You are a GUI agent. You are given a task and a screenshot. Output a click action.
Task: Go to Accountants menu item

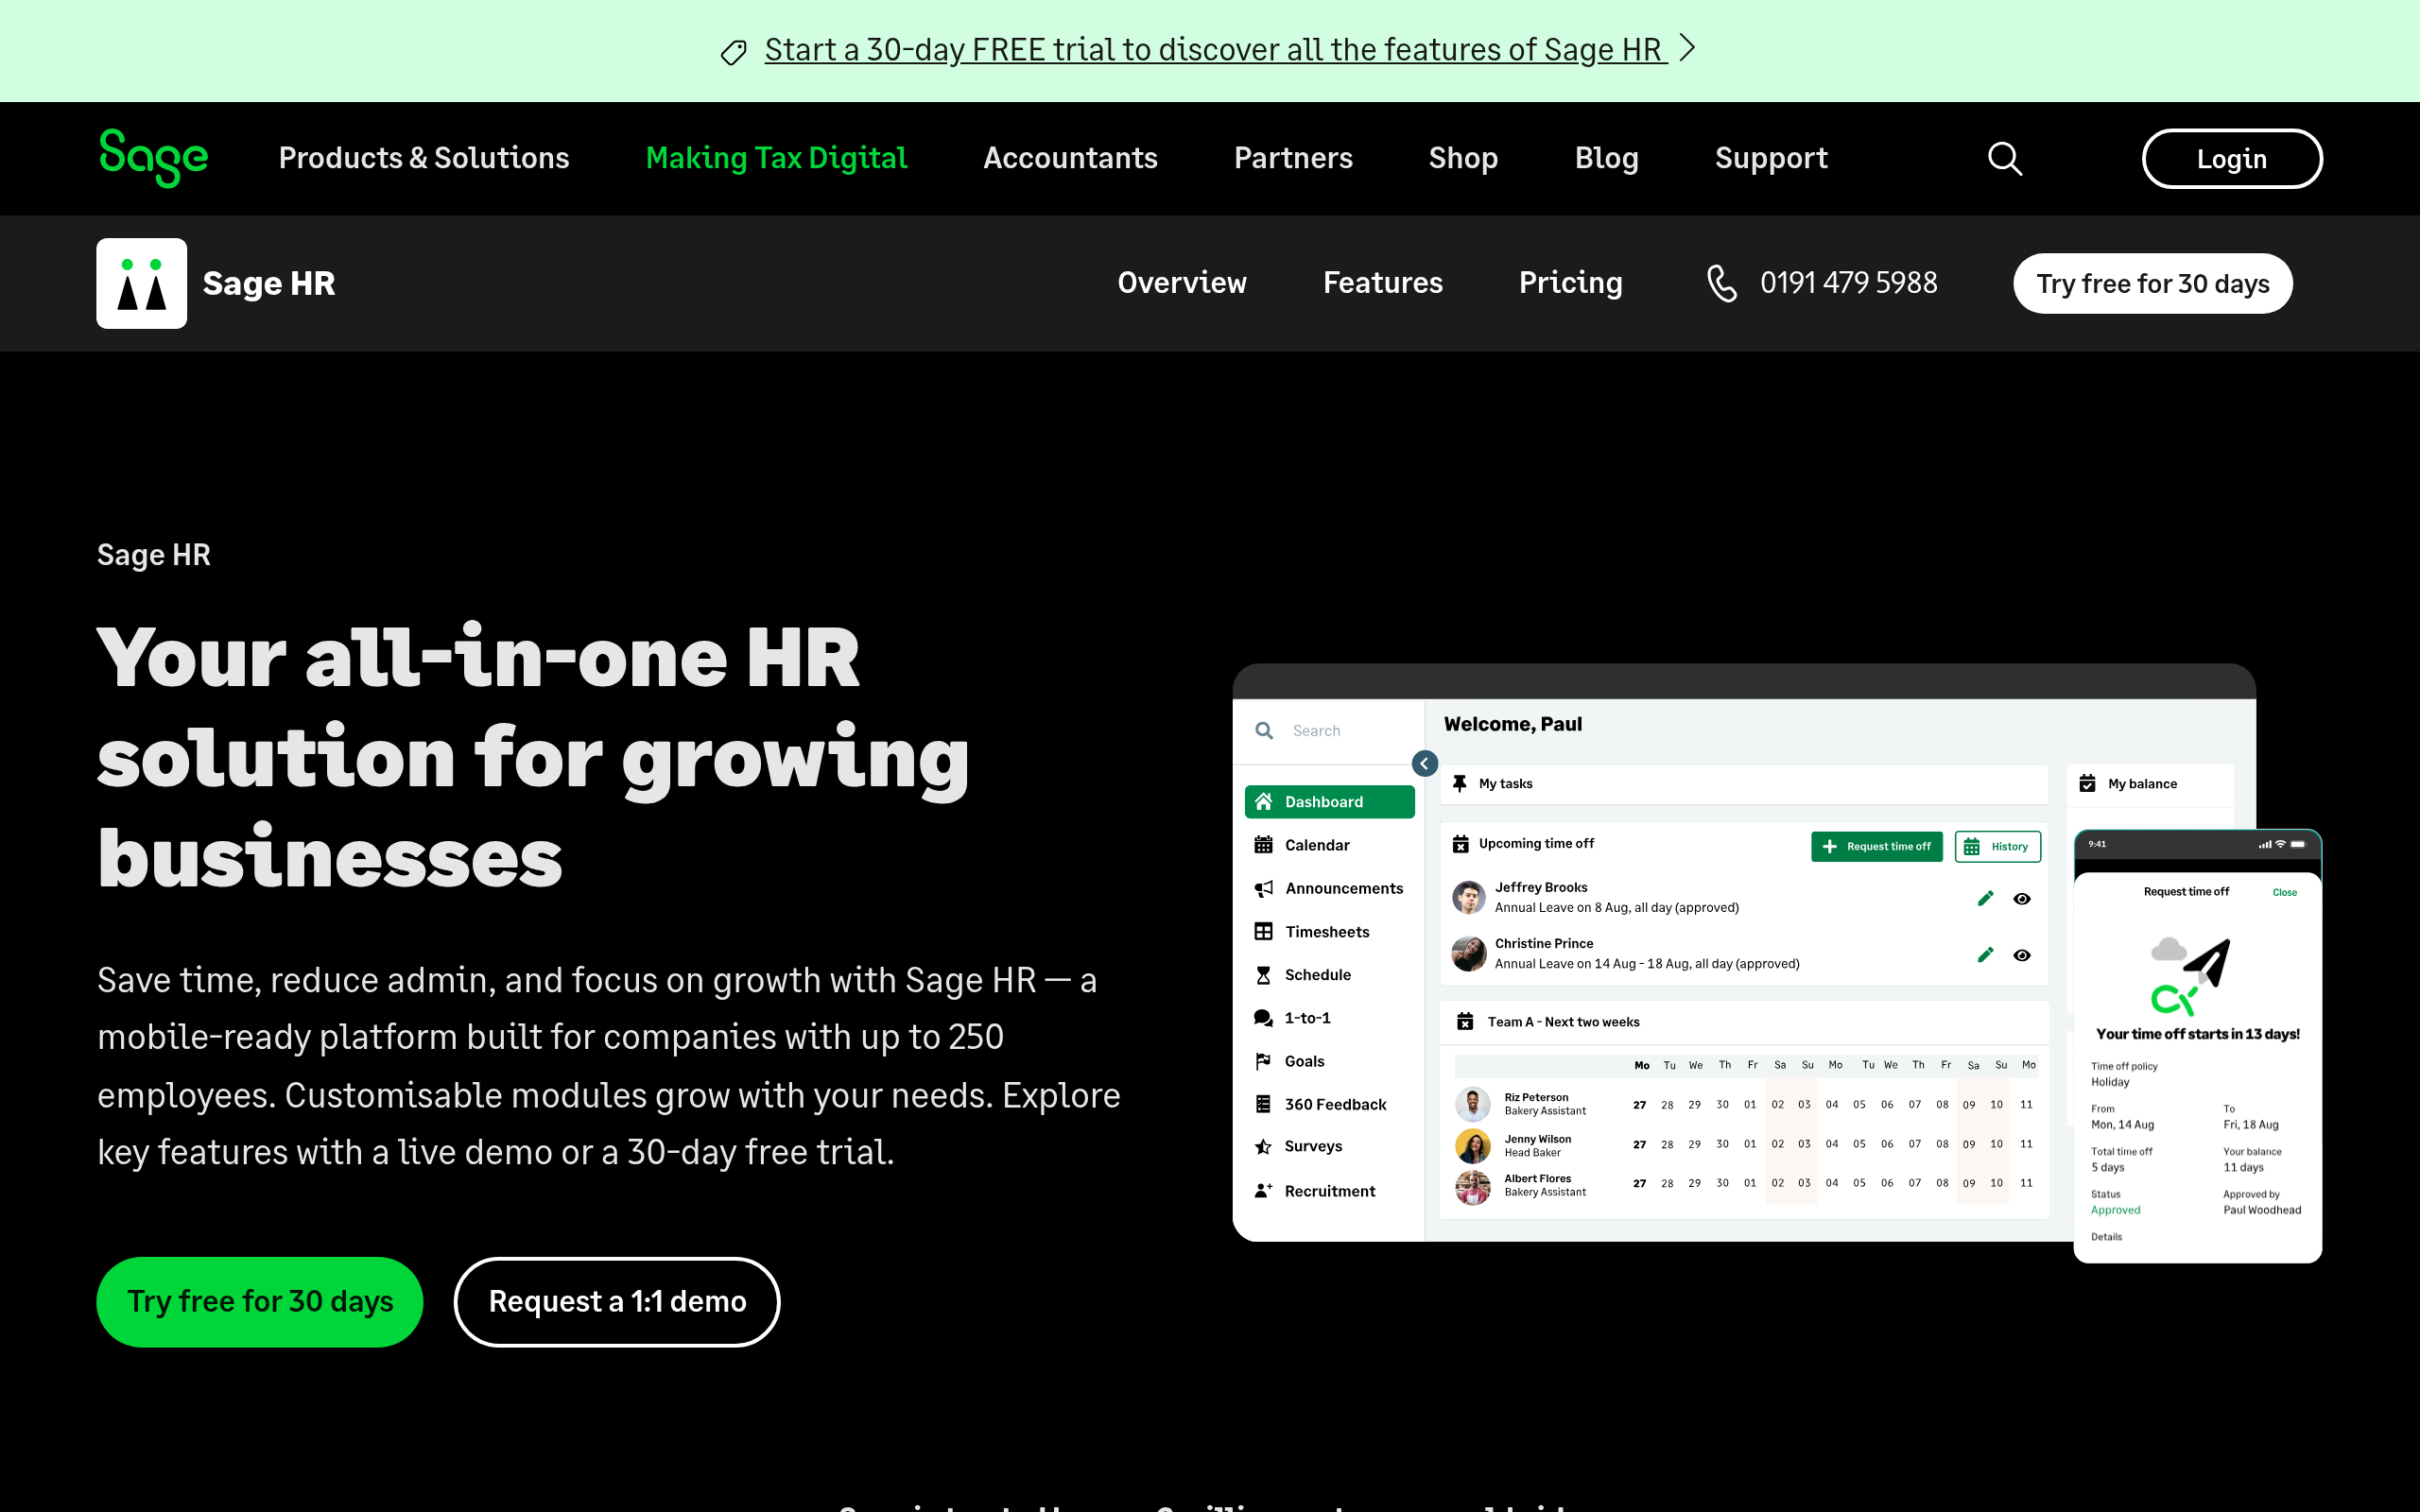point(1070,158)
